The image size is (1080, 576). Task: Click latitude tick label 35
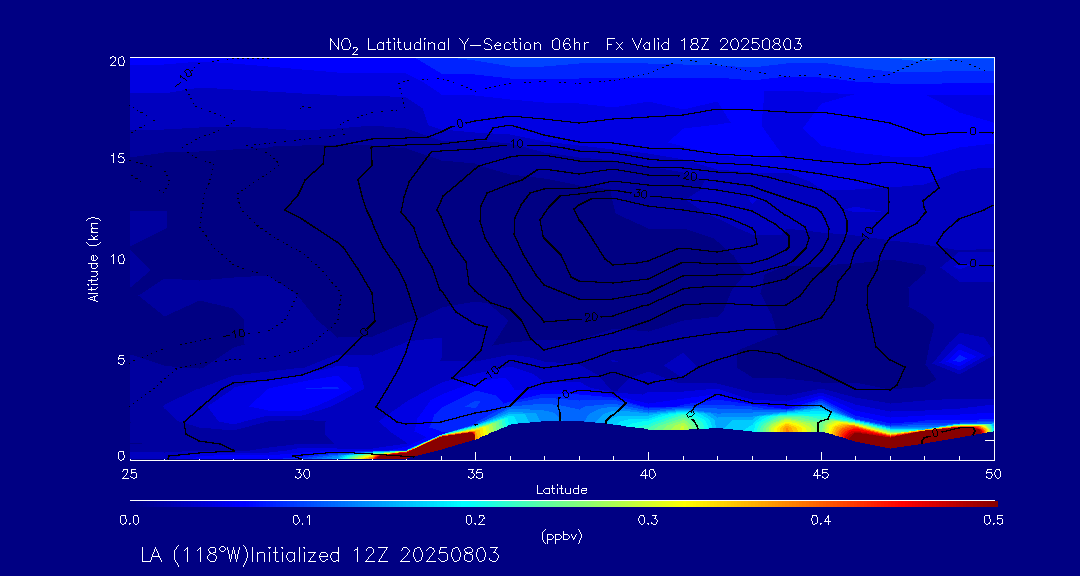[x=475, y=472]
